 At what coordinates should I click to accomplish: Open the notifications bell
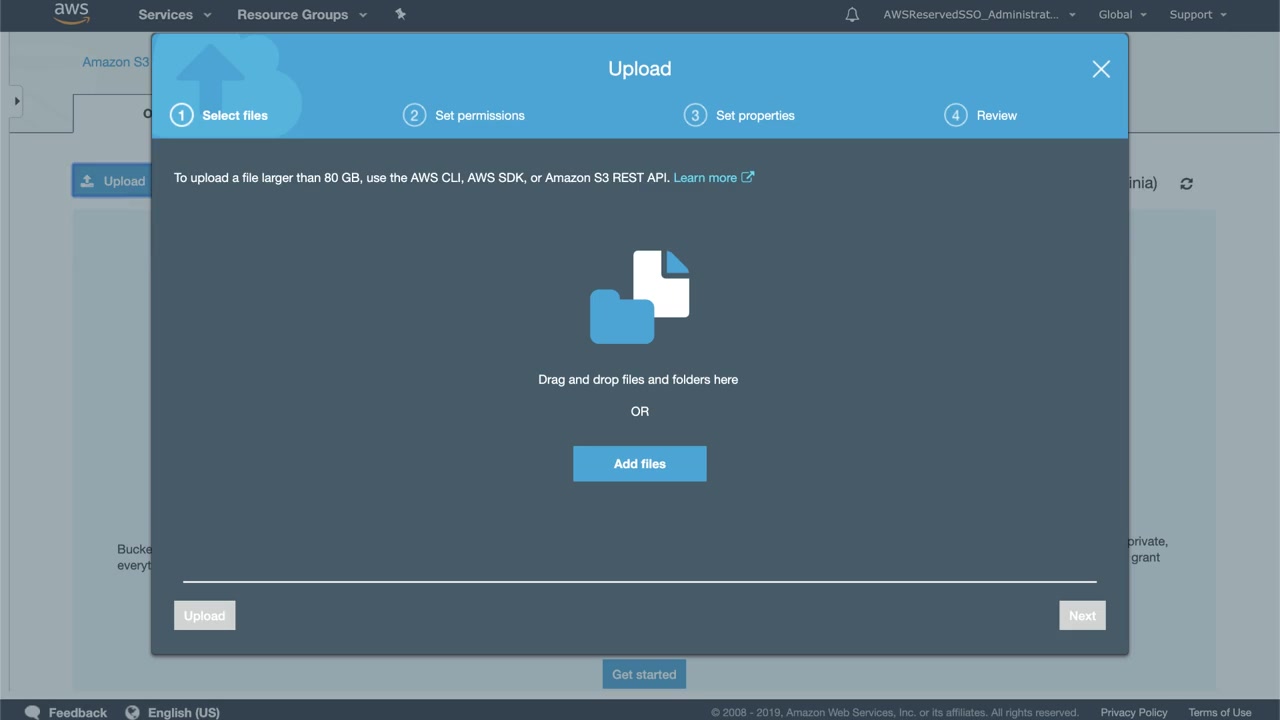tap(852, 15)
